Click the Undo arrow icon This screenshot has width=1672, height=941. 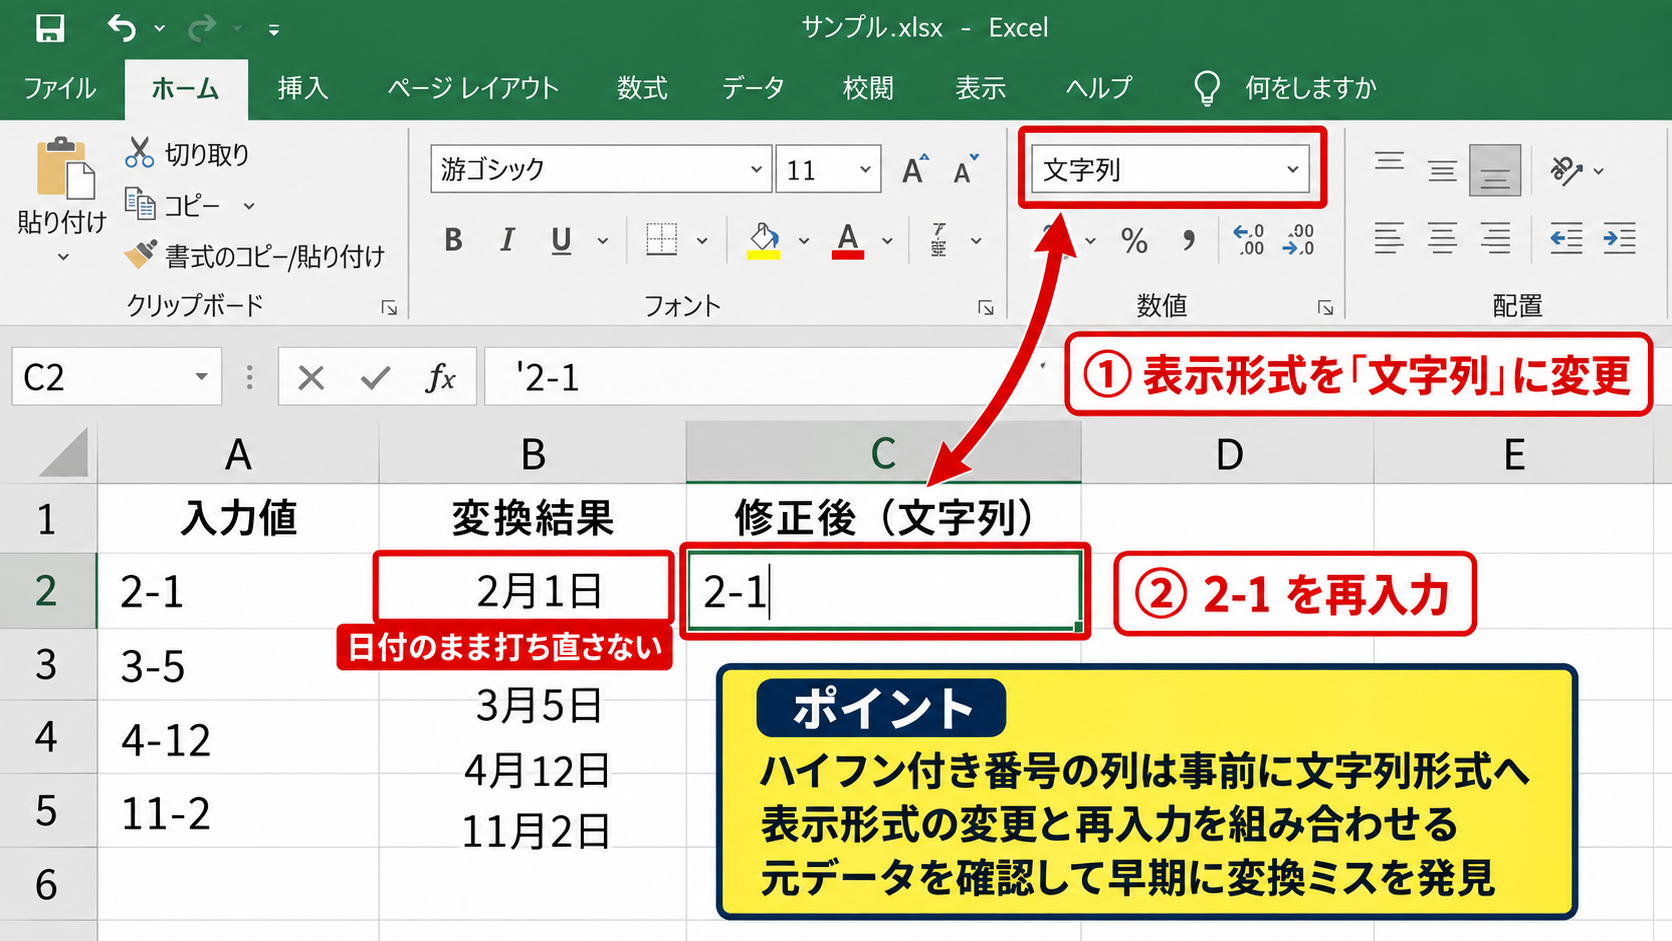[121, 28]
